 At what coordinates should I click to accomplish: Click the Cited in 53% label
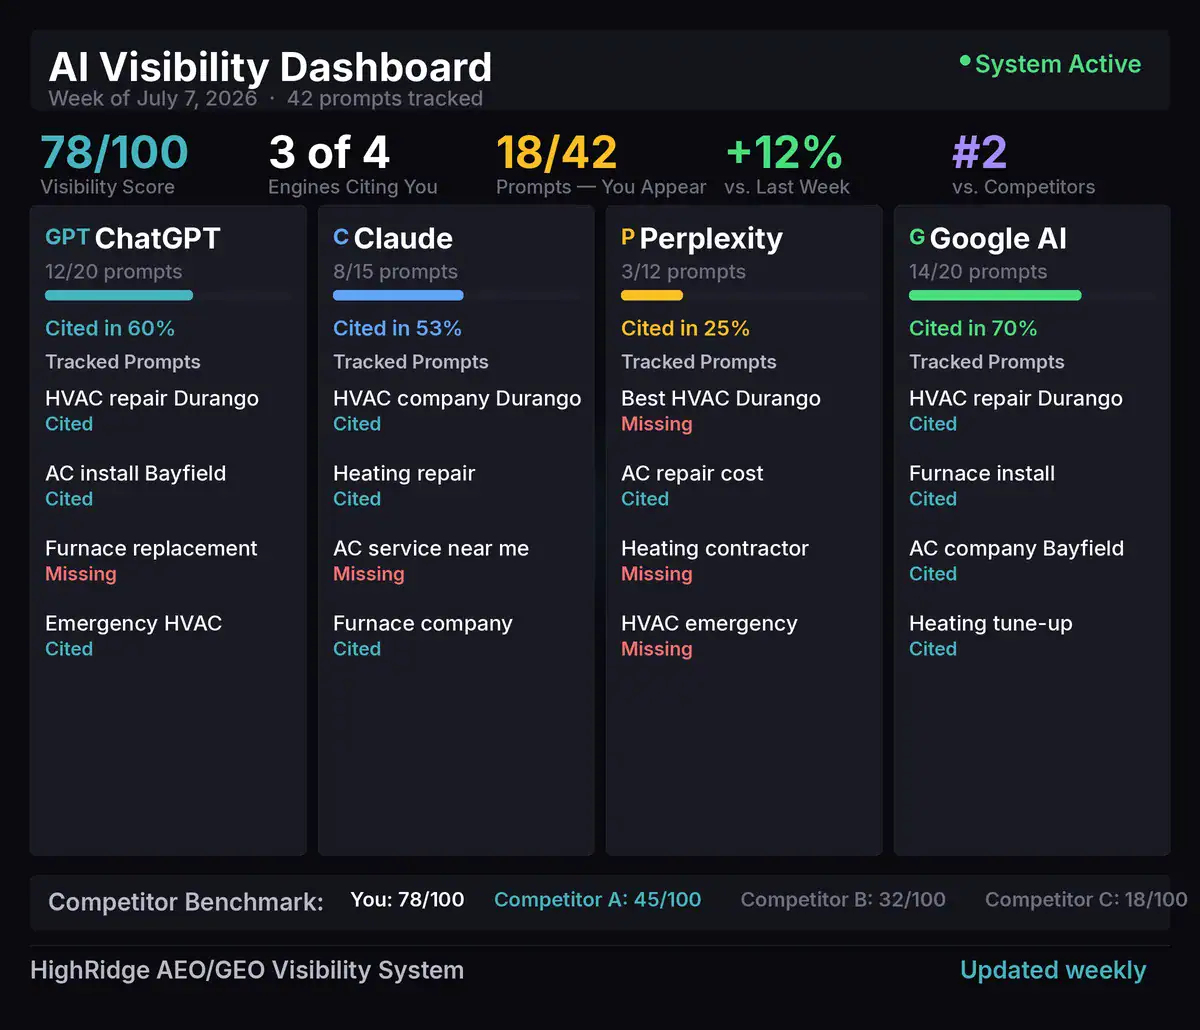pyautogui.click(x=397, y=328)
